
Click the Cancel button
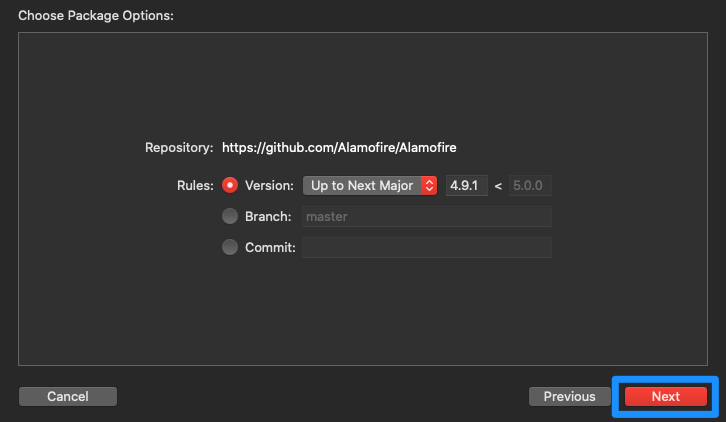pos(68,397)
